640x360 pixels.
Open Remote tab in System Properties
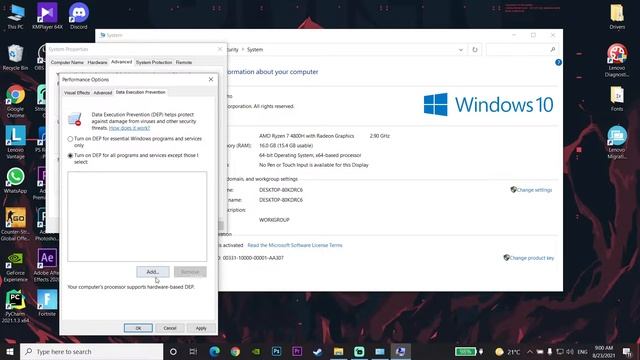(x=184, y=62)
